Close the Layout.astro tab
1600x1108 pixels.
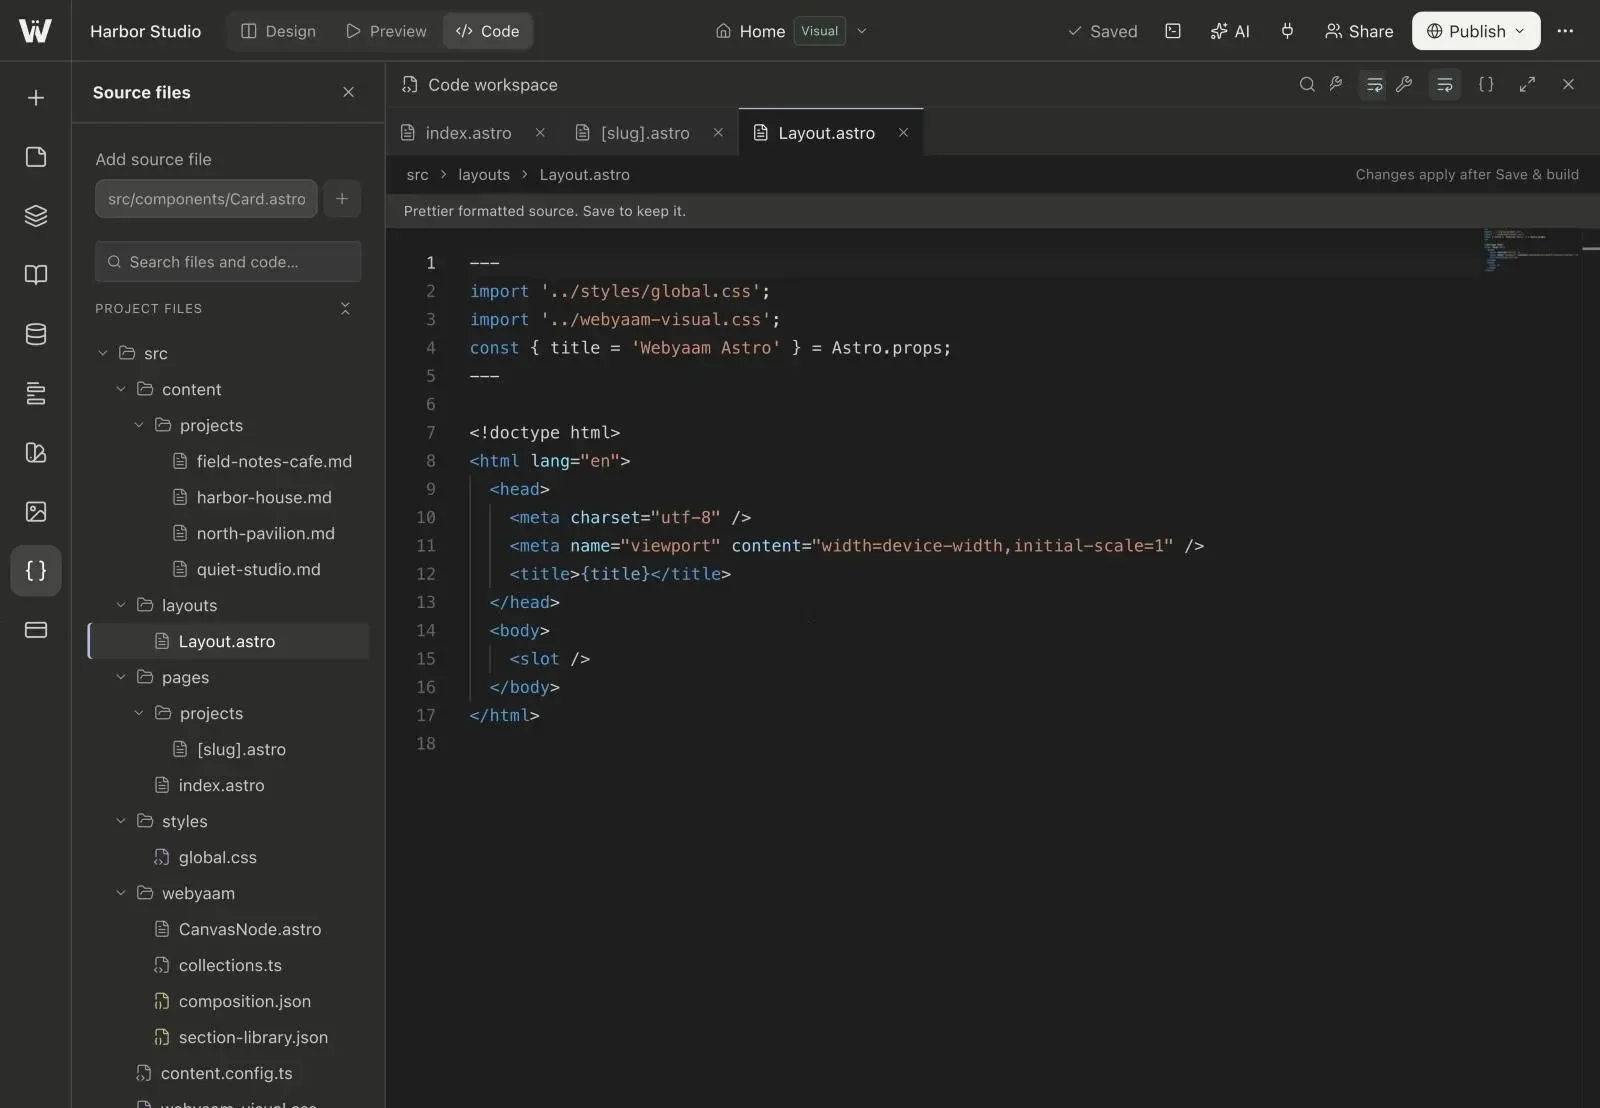pyautogui.click(x=903, y=132)
